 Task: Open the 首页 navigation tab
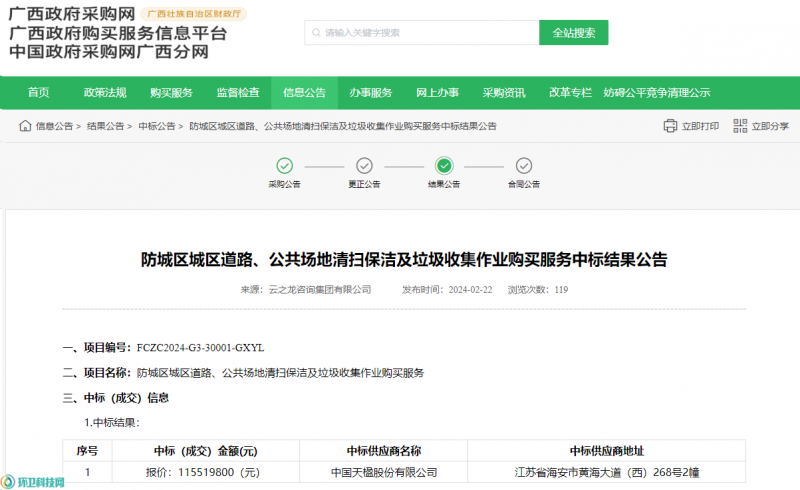pos(38,93)
